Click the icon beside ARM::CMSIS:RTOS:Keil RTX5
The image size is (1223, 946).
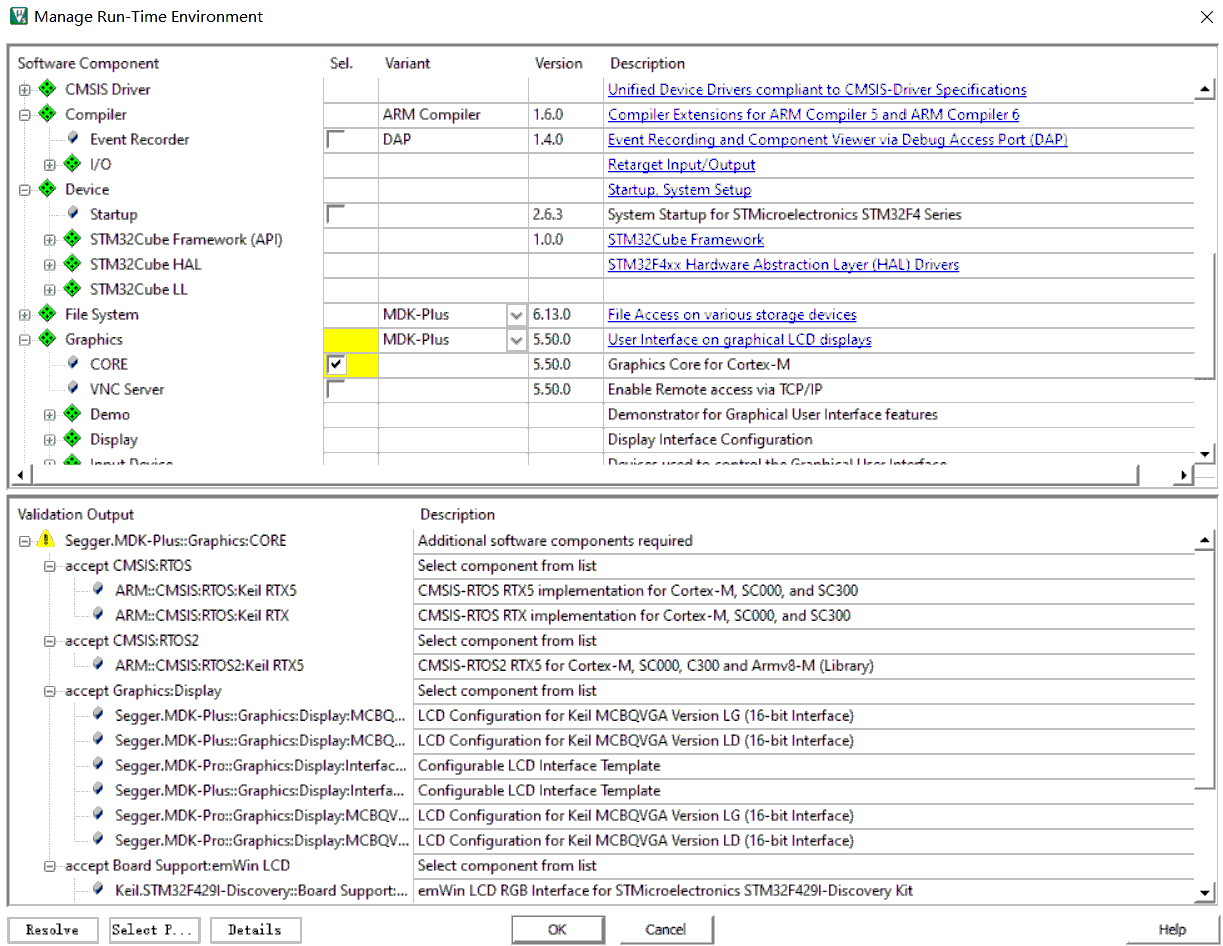(x=98, y=590)
